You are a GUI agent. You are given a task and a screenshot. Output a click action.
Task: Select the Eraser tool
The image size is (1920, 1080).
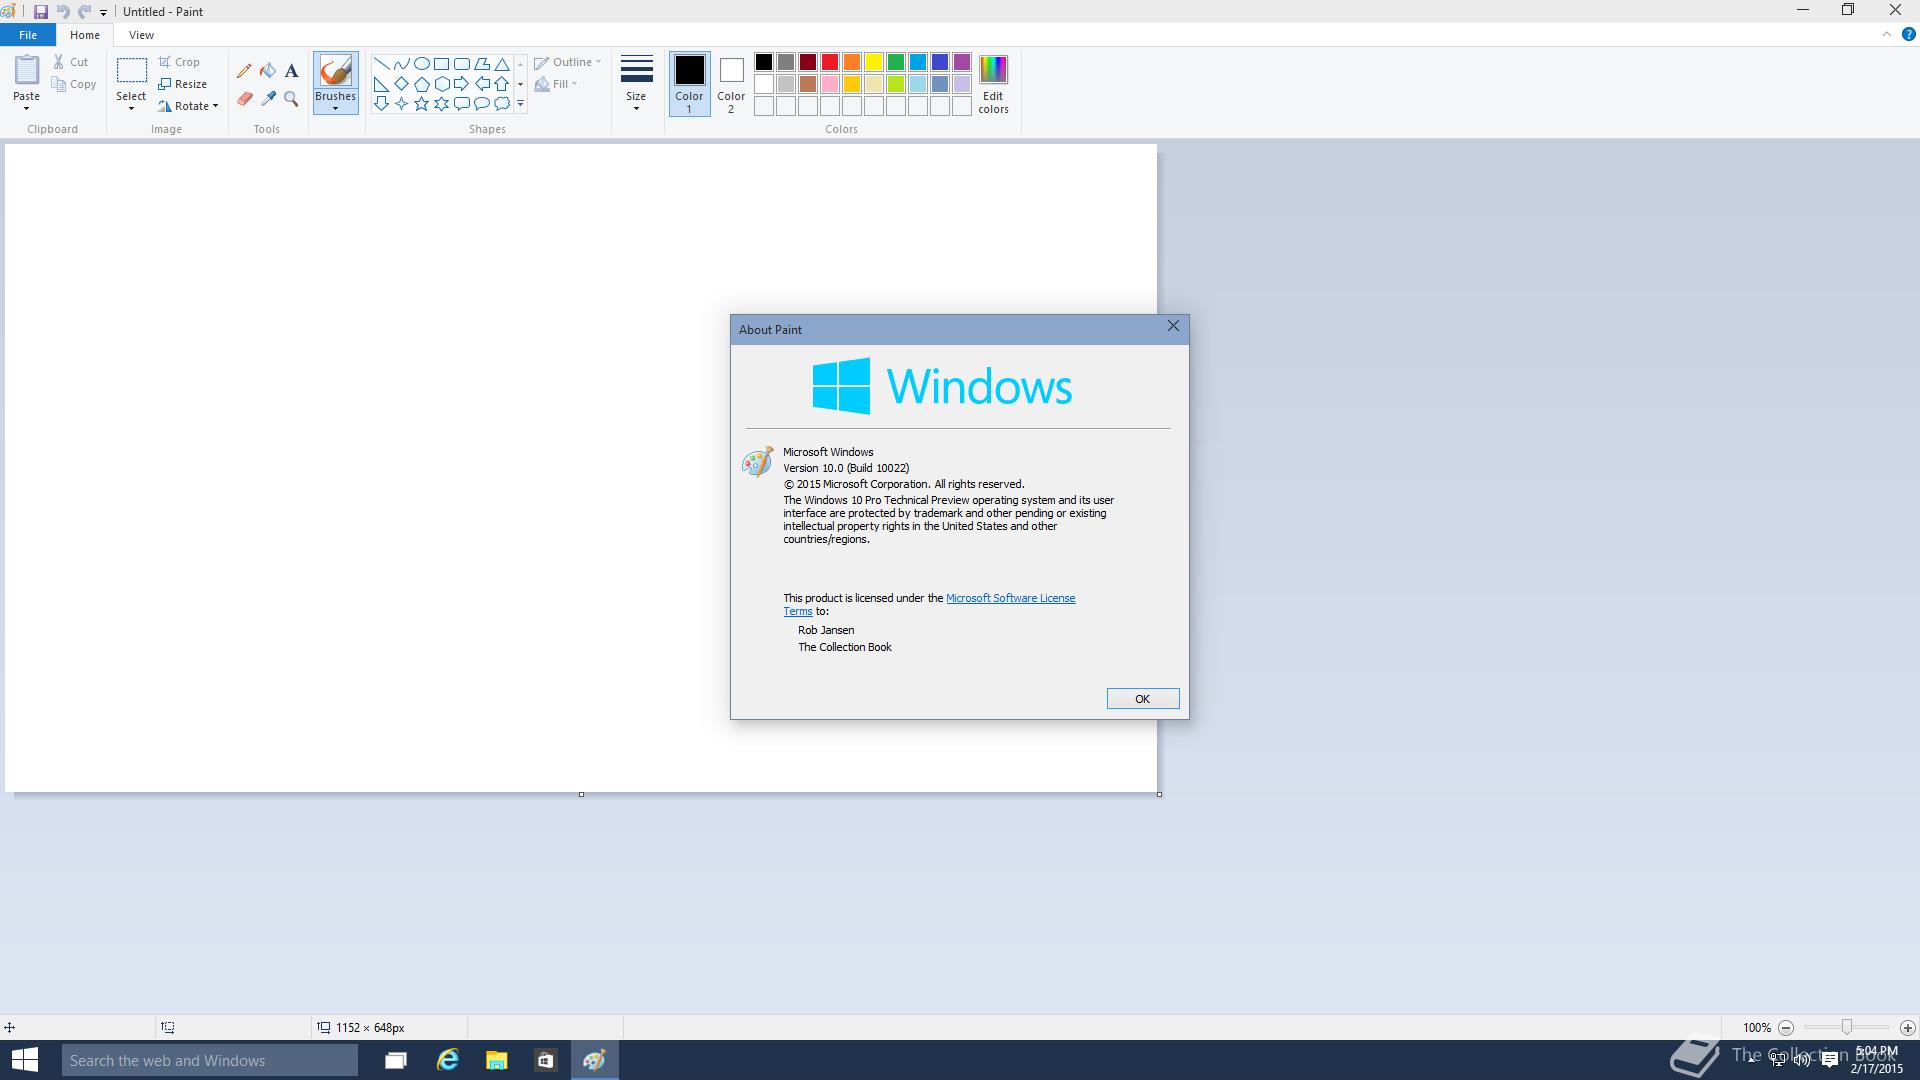(244, 99)
